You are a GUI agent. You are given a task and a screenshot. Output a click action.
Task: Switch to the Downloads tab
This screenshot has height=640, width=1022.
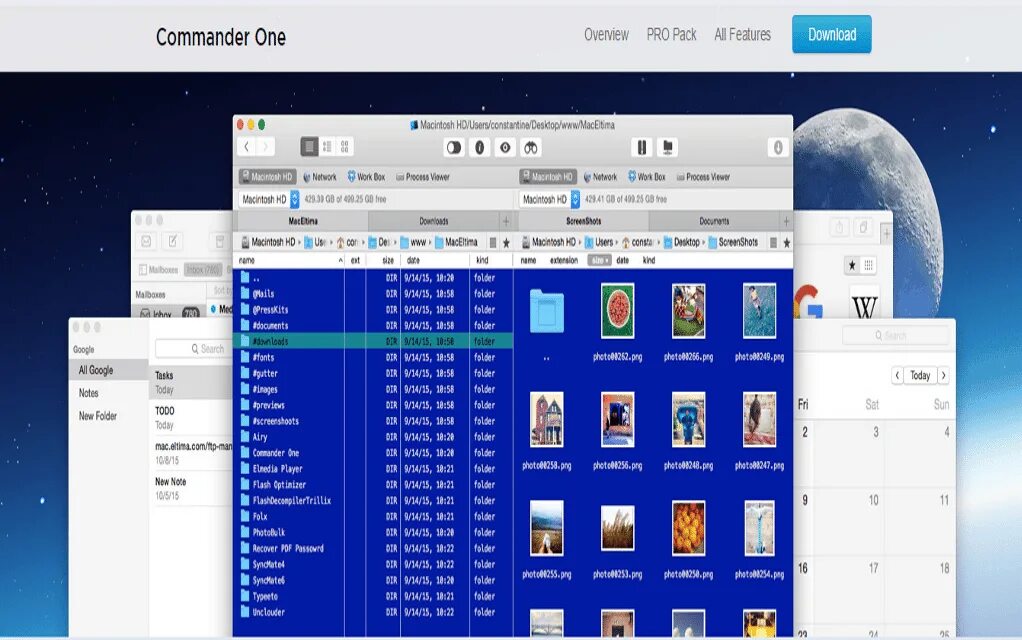(x=433, y=221)
